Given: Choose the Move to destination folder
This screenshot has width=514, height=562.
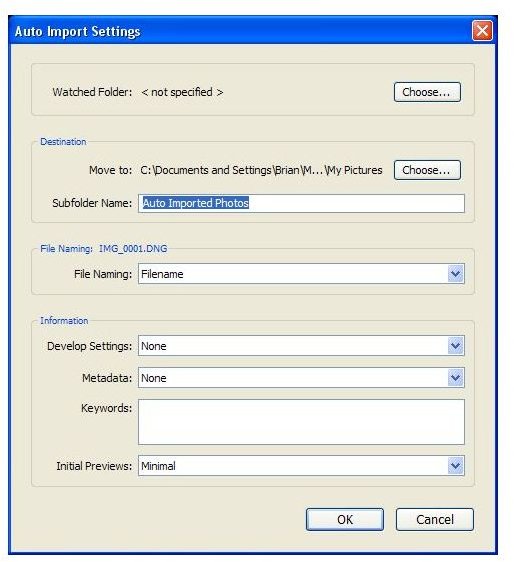Looking at the screenshot, I should [427, 170].
